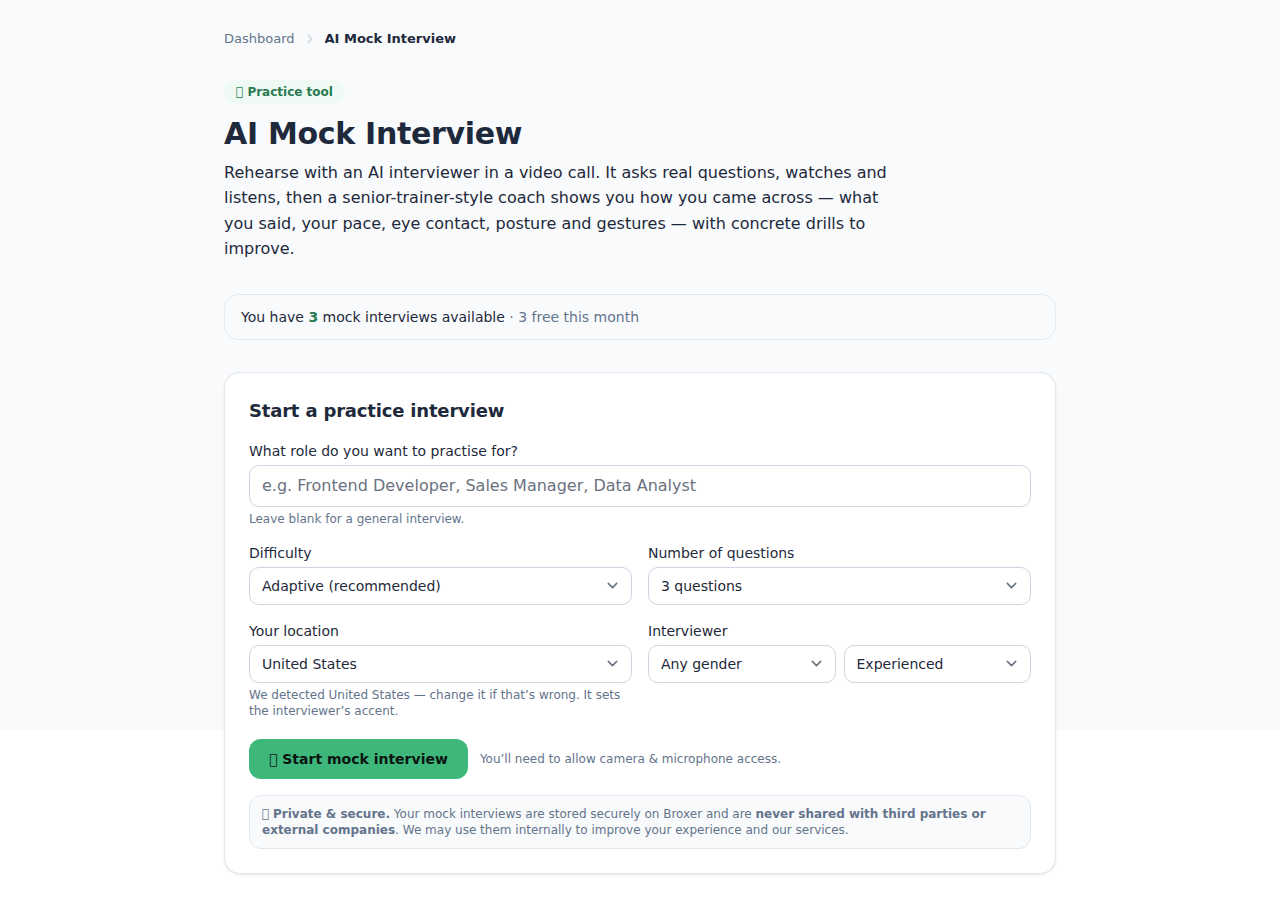
Task: Open the Experienced interviewer dropdown
Action: tap(937, 664)
